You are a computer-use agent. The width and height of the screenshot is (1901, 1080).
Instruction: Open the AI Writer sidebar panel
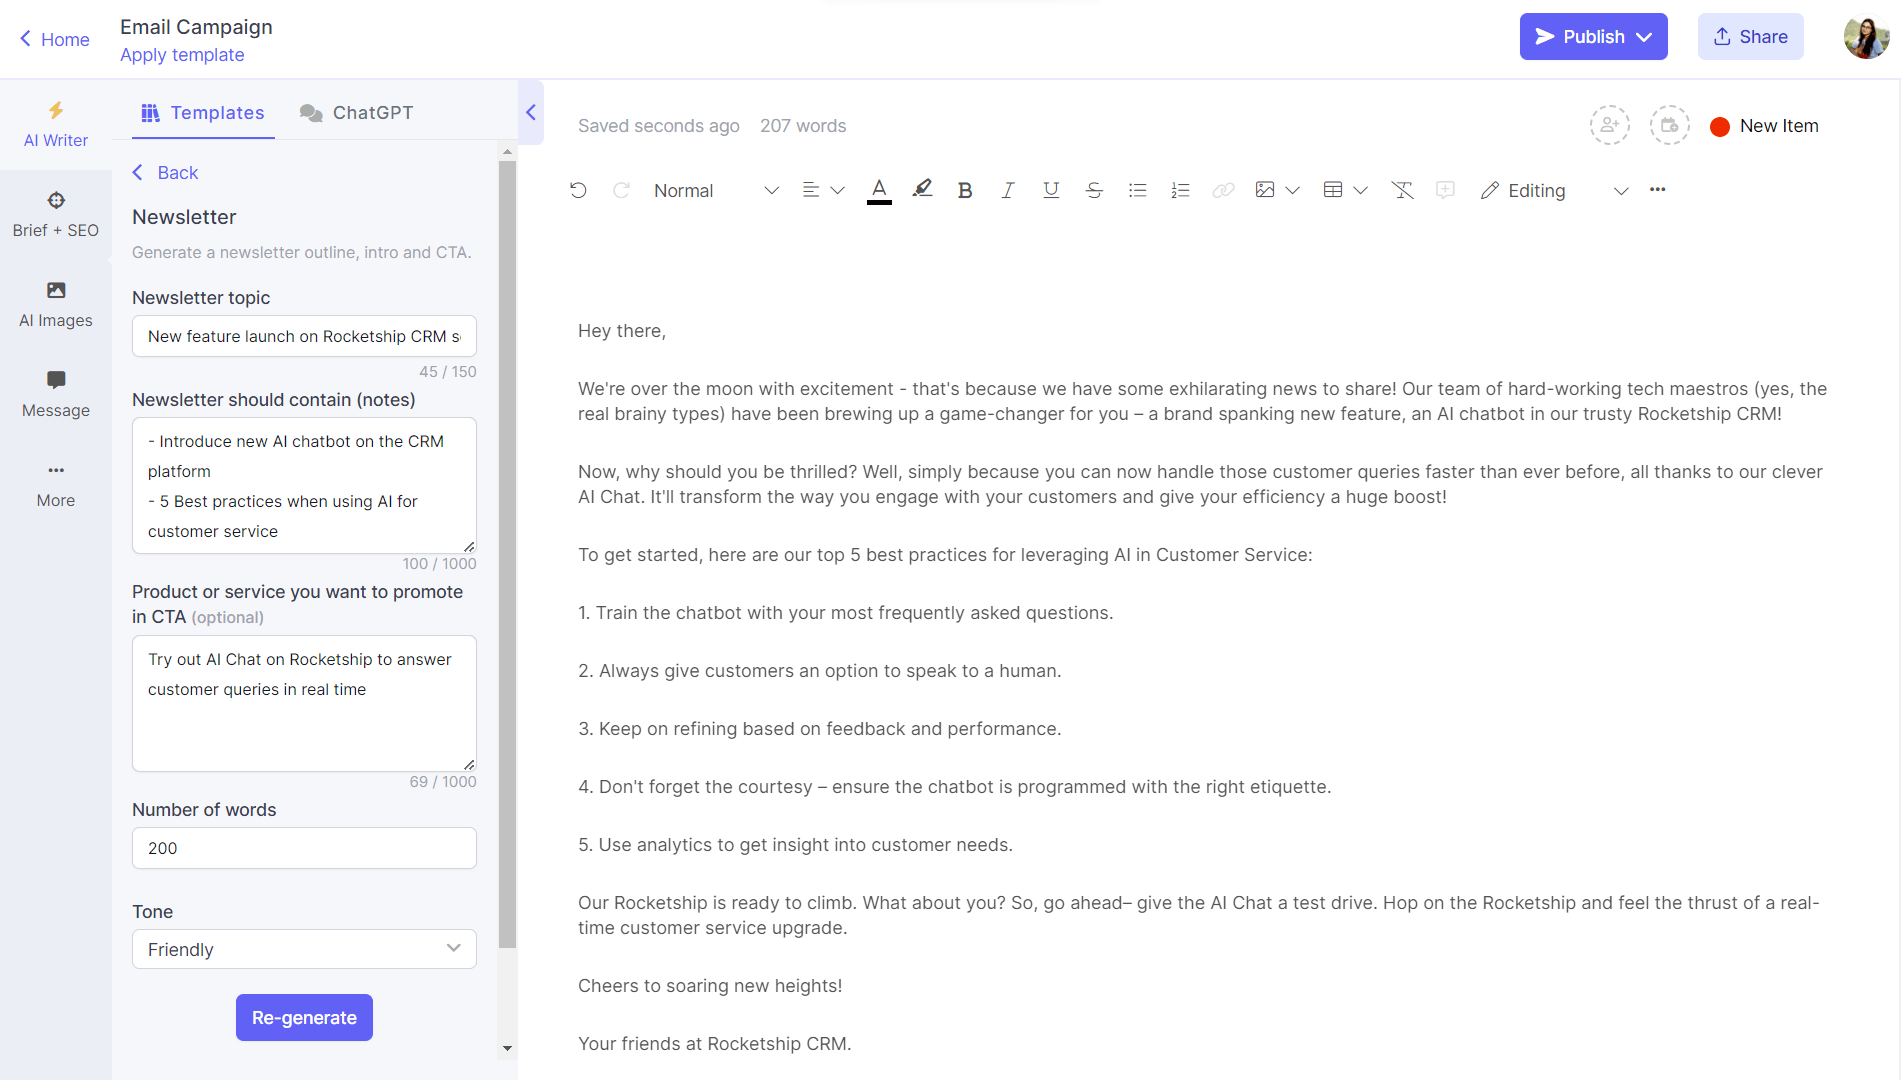(x=56, y=125)
